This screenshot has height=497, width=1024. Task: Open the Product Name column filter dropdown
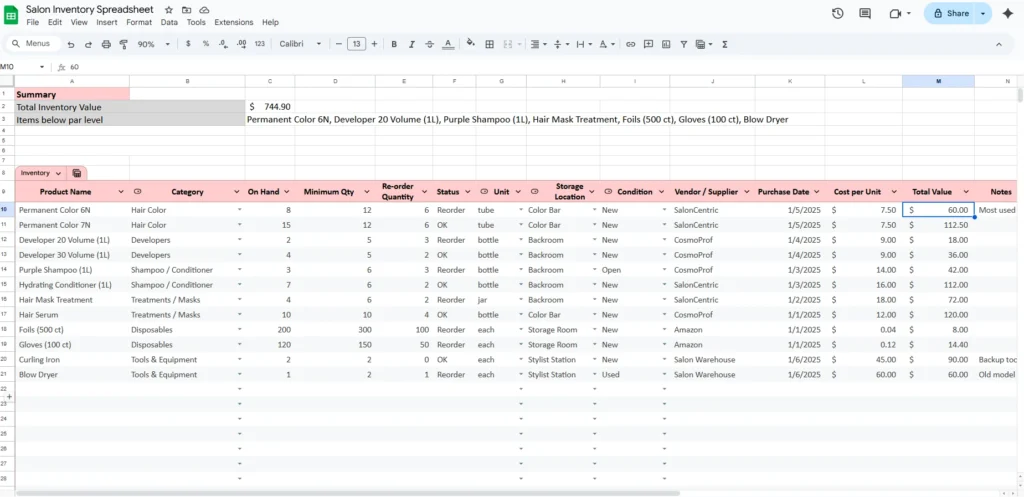coord(120,192)
